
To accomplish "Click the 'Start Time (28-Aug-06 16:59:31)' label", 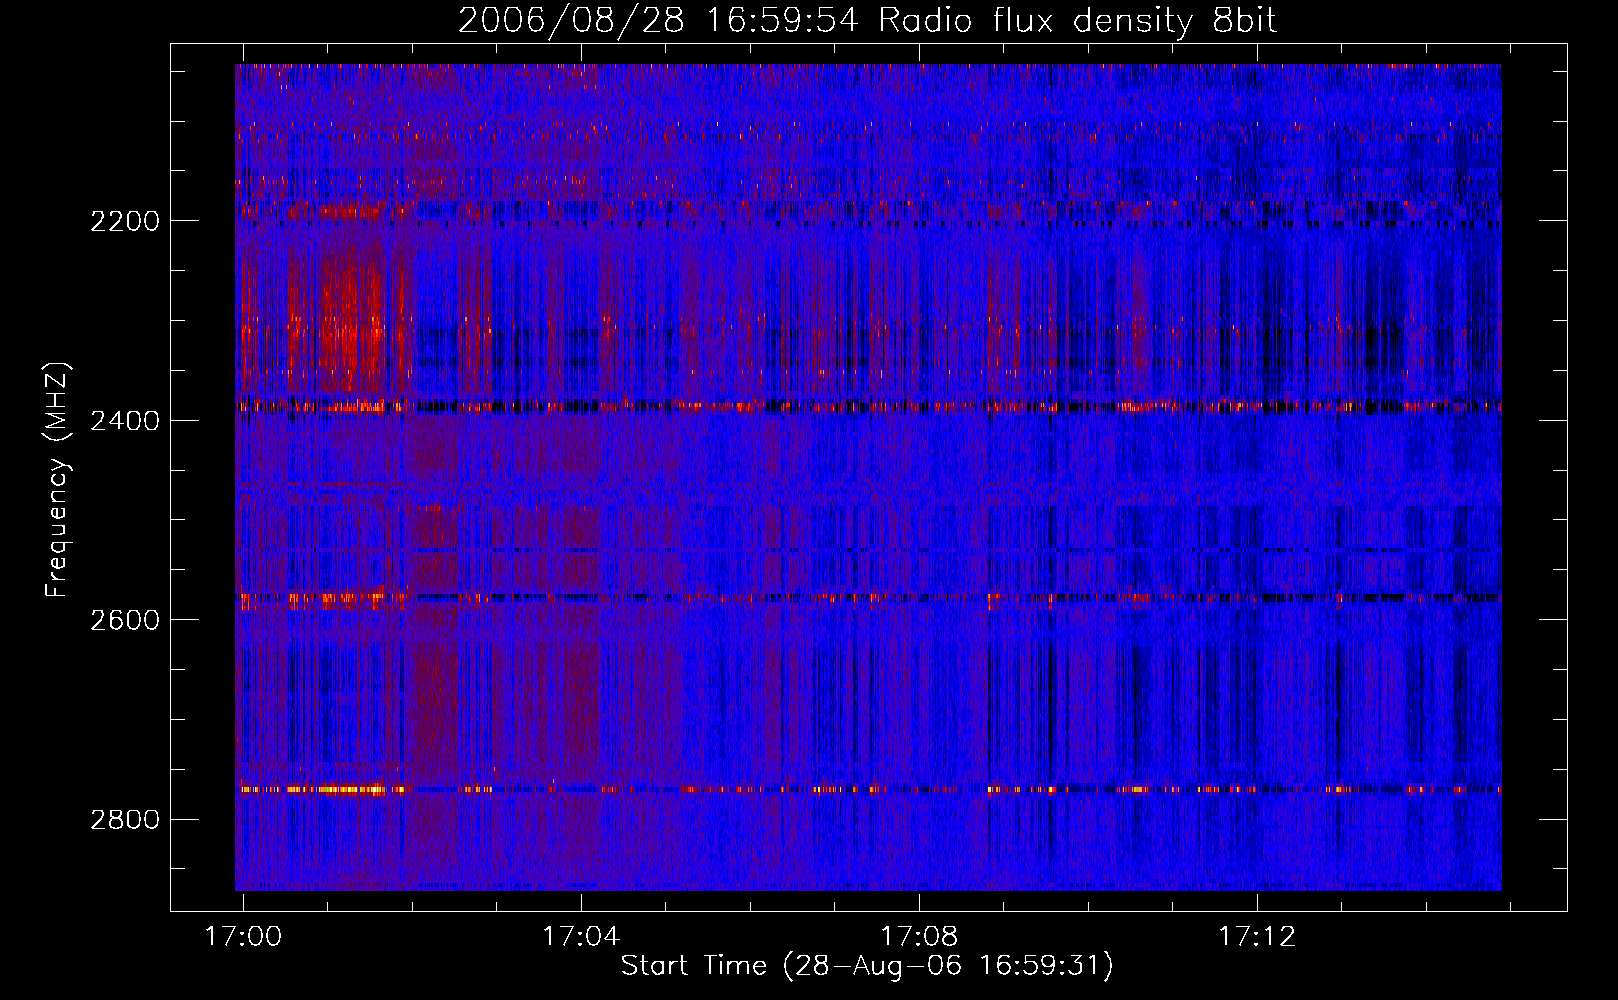I will 867,966.
